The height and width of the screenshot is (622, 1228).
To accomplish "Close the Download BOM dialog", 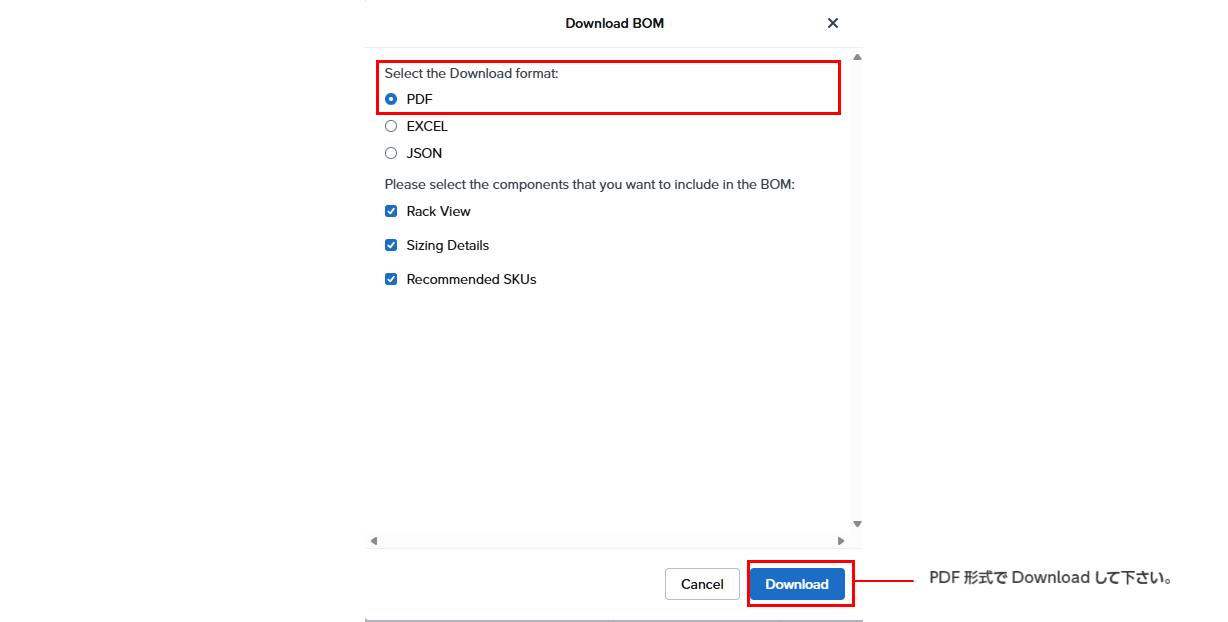I will pos(833,23).
